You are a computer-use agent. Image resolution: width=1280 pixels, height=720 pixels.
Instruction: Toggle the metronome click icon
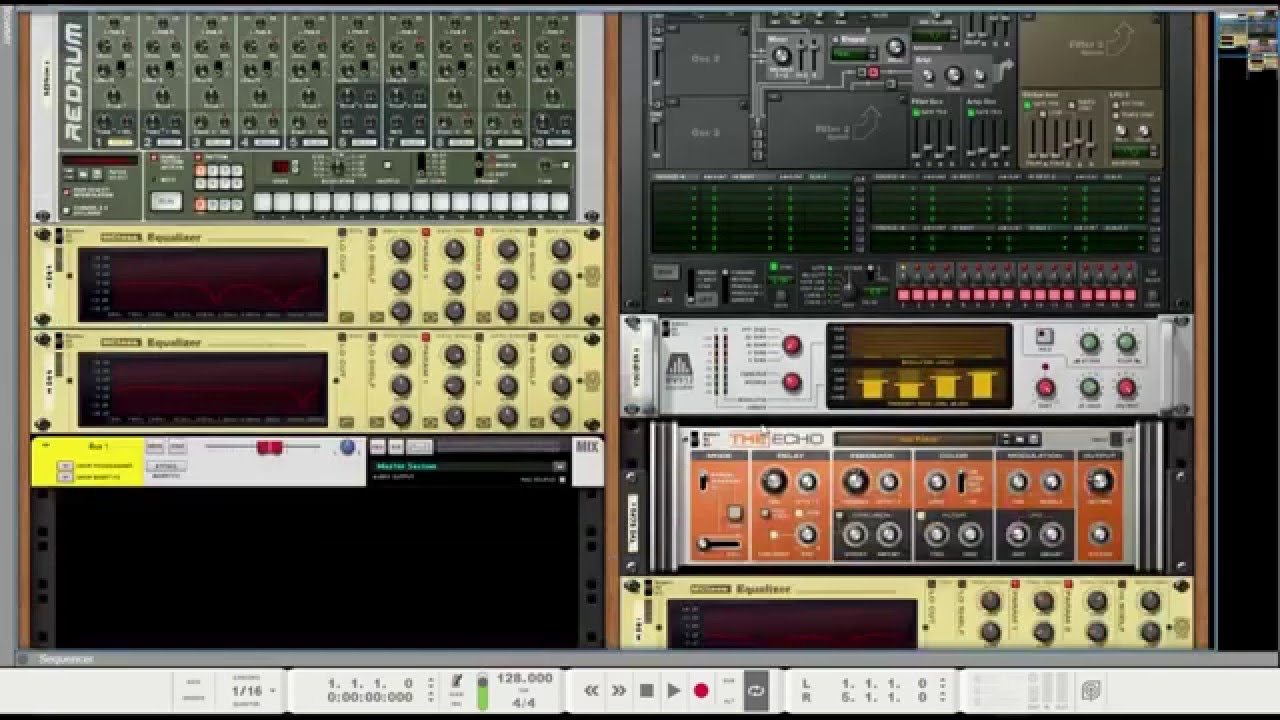click(x=456, y=680)
